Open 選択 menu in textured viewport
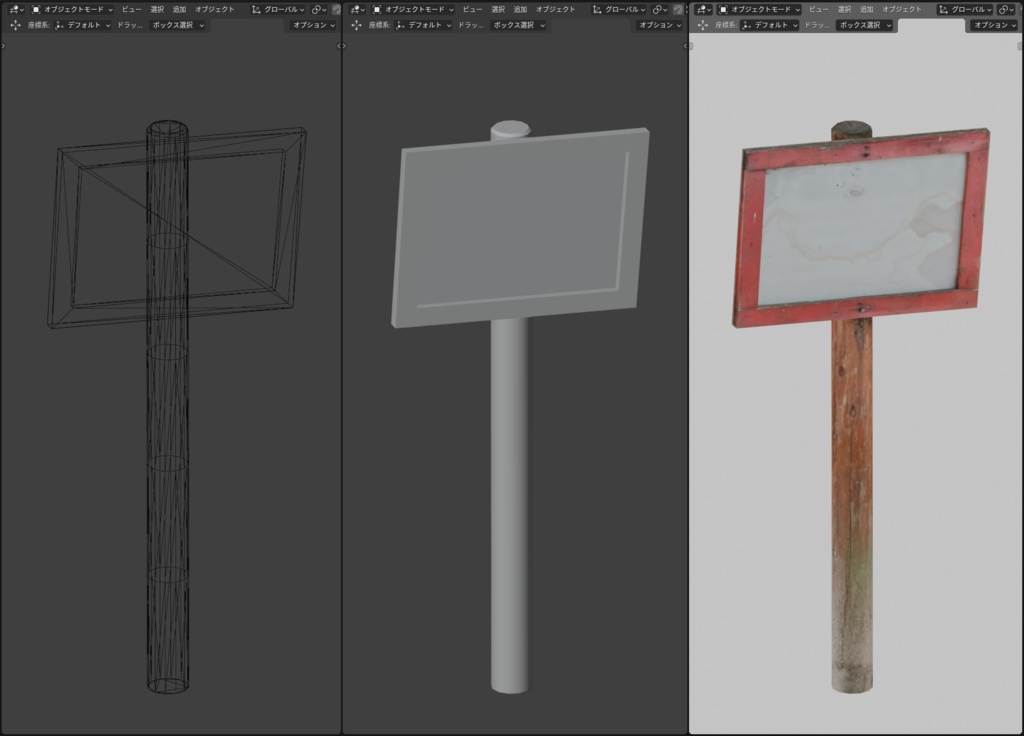The image size is (1024, 736). pyautogui.click(x=844, y=9)
